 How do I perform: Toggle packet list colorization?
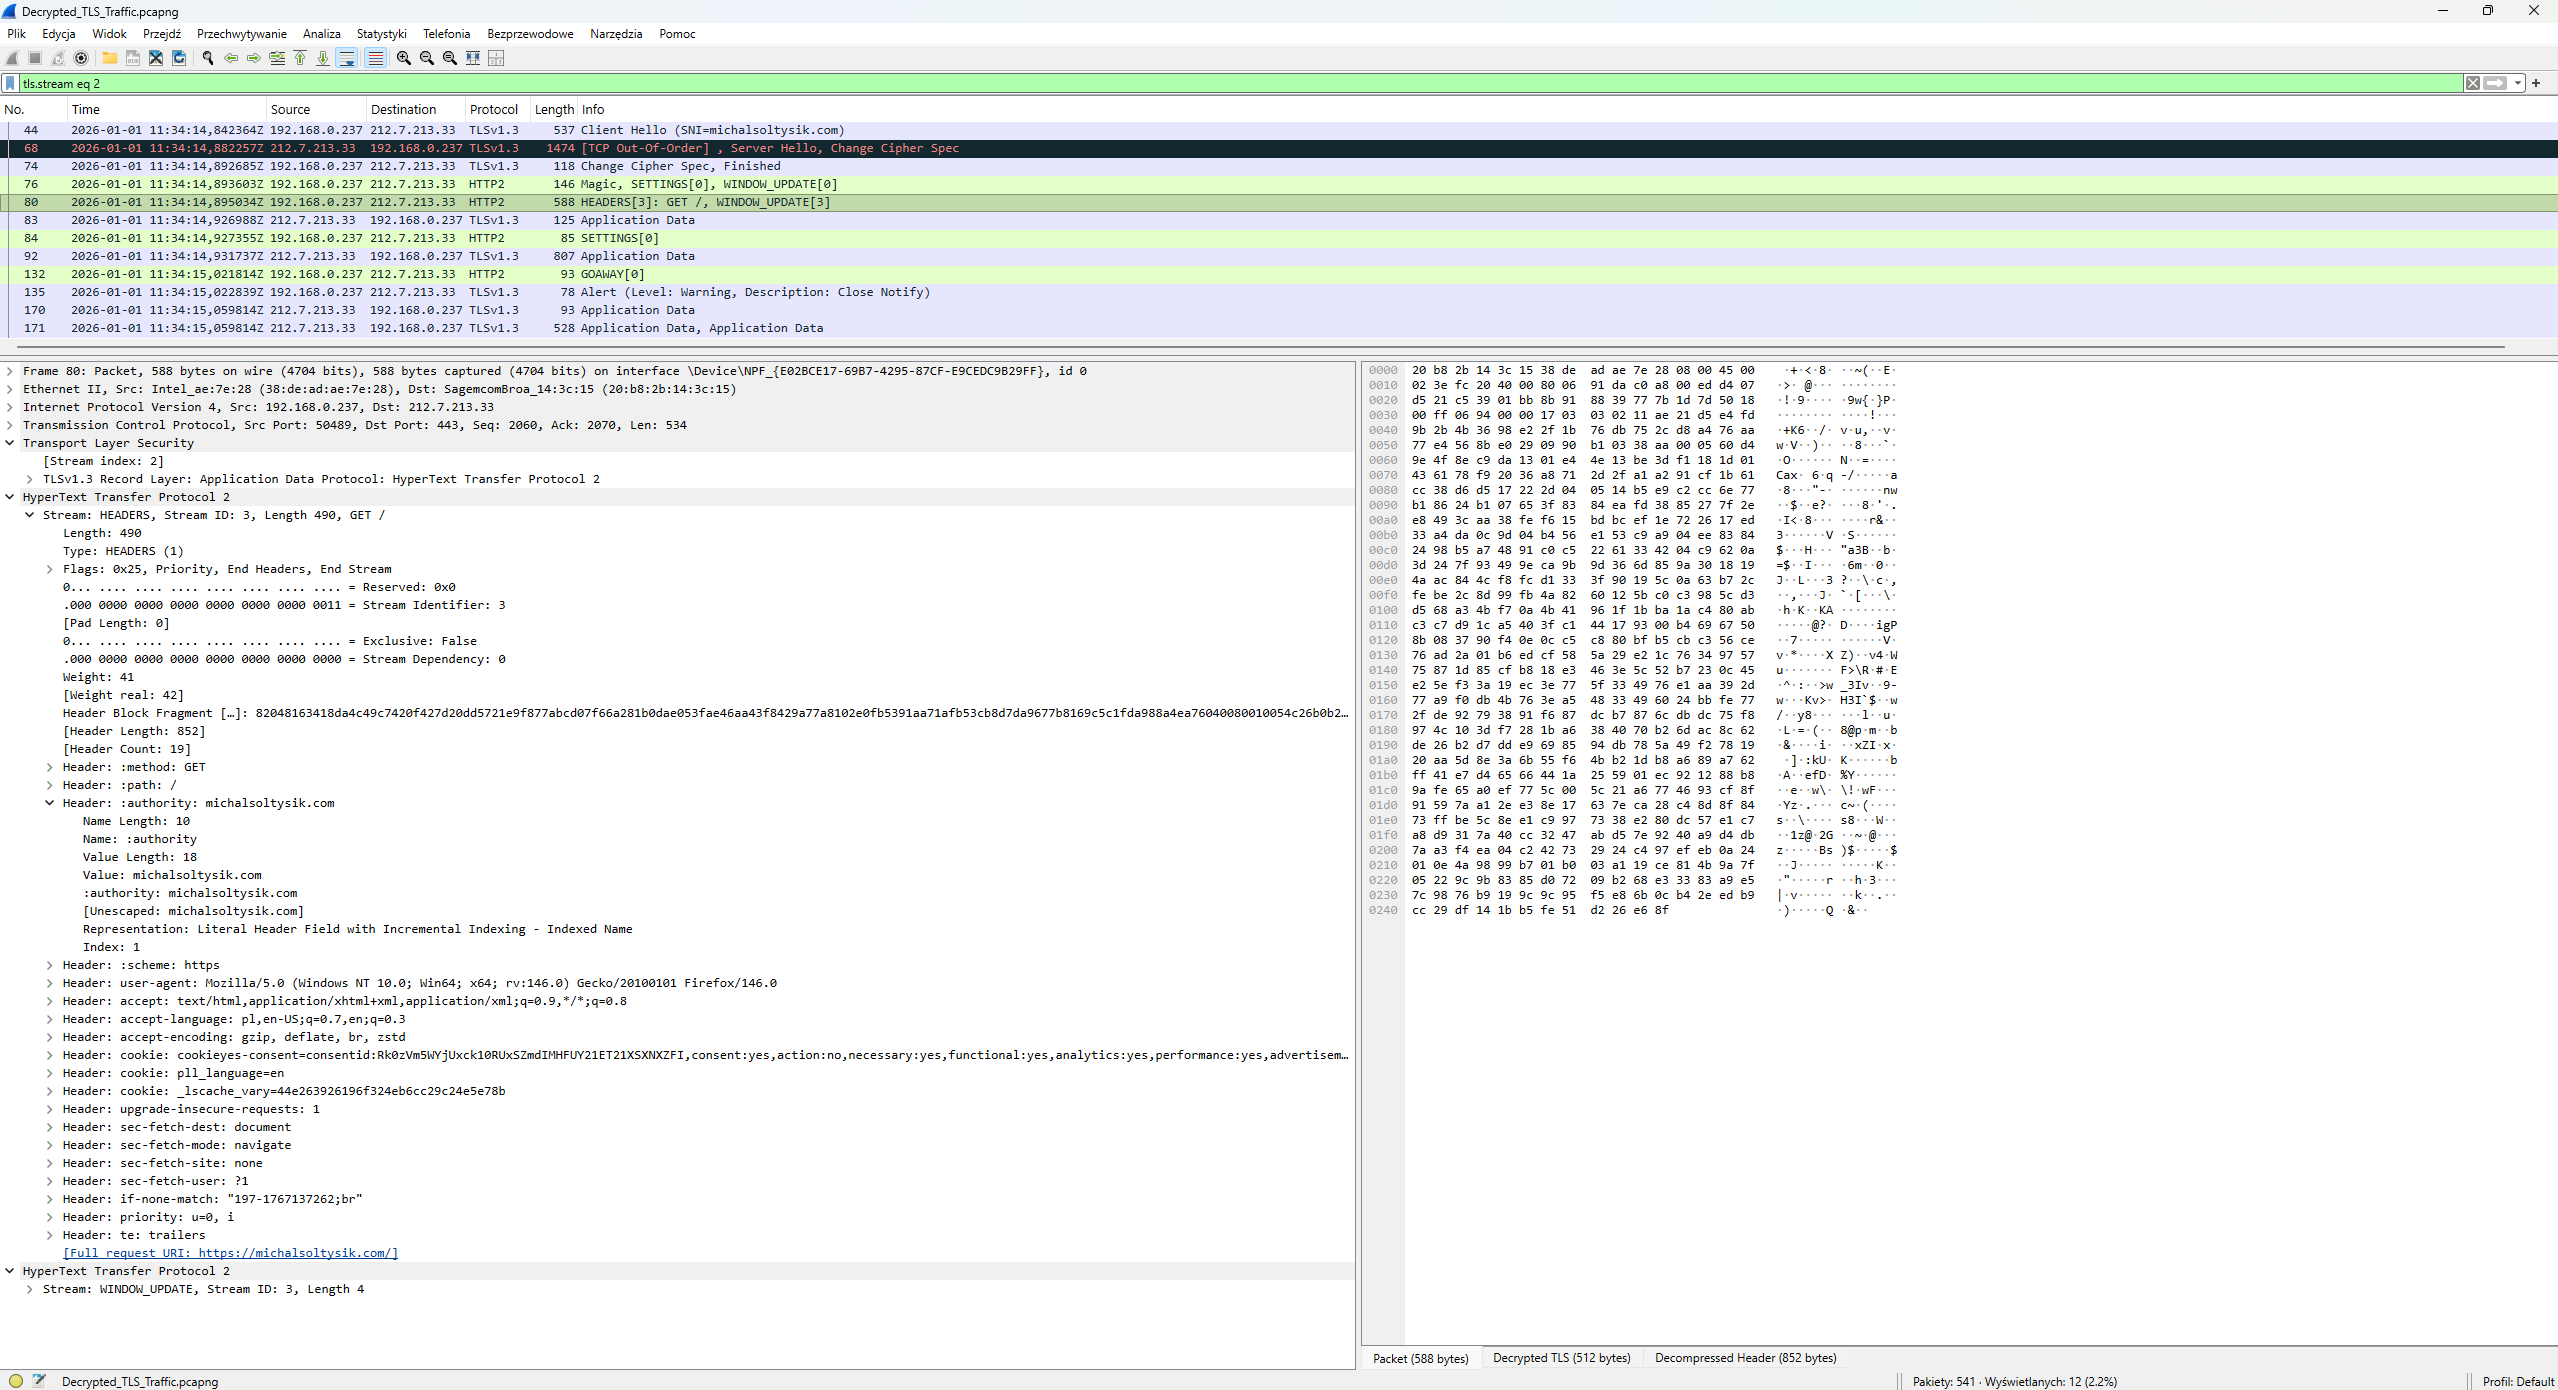(375, 58)
